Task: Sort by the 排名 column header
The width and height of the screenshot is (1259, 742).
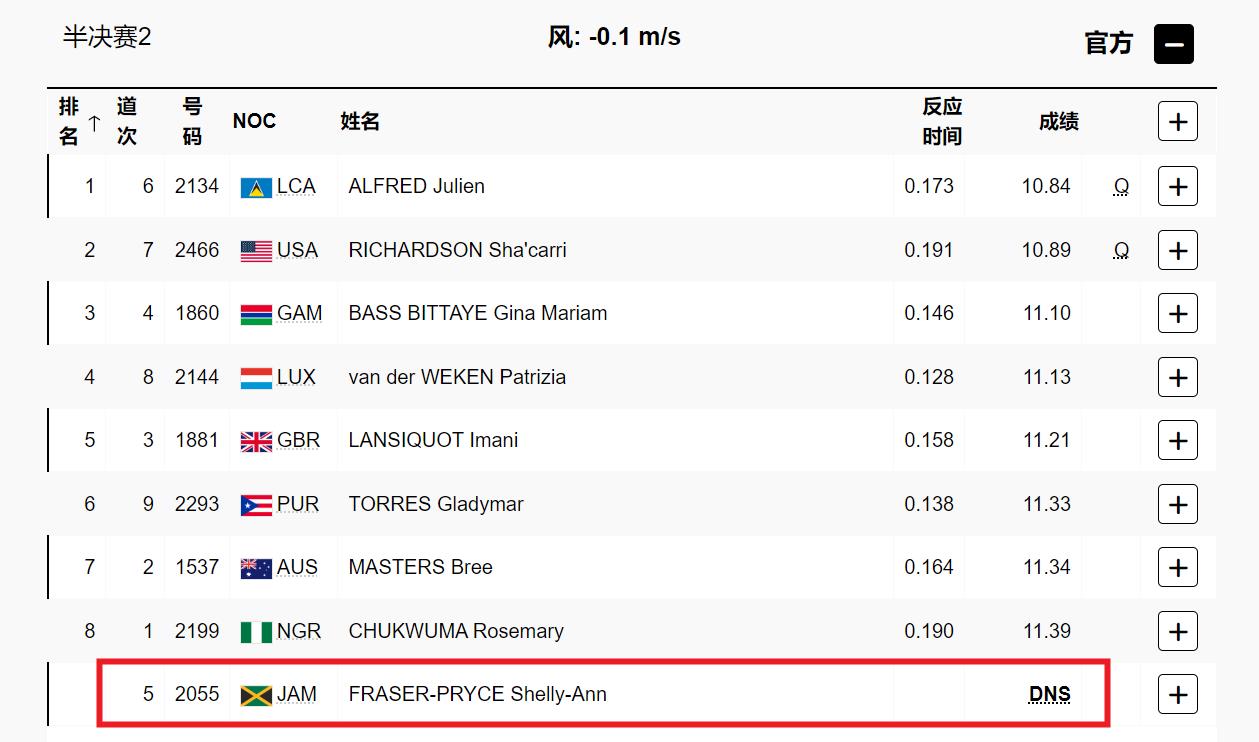Action: [79, 121]
